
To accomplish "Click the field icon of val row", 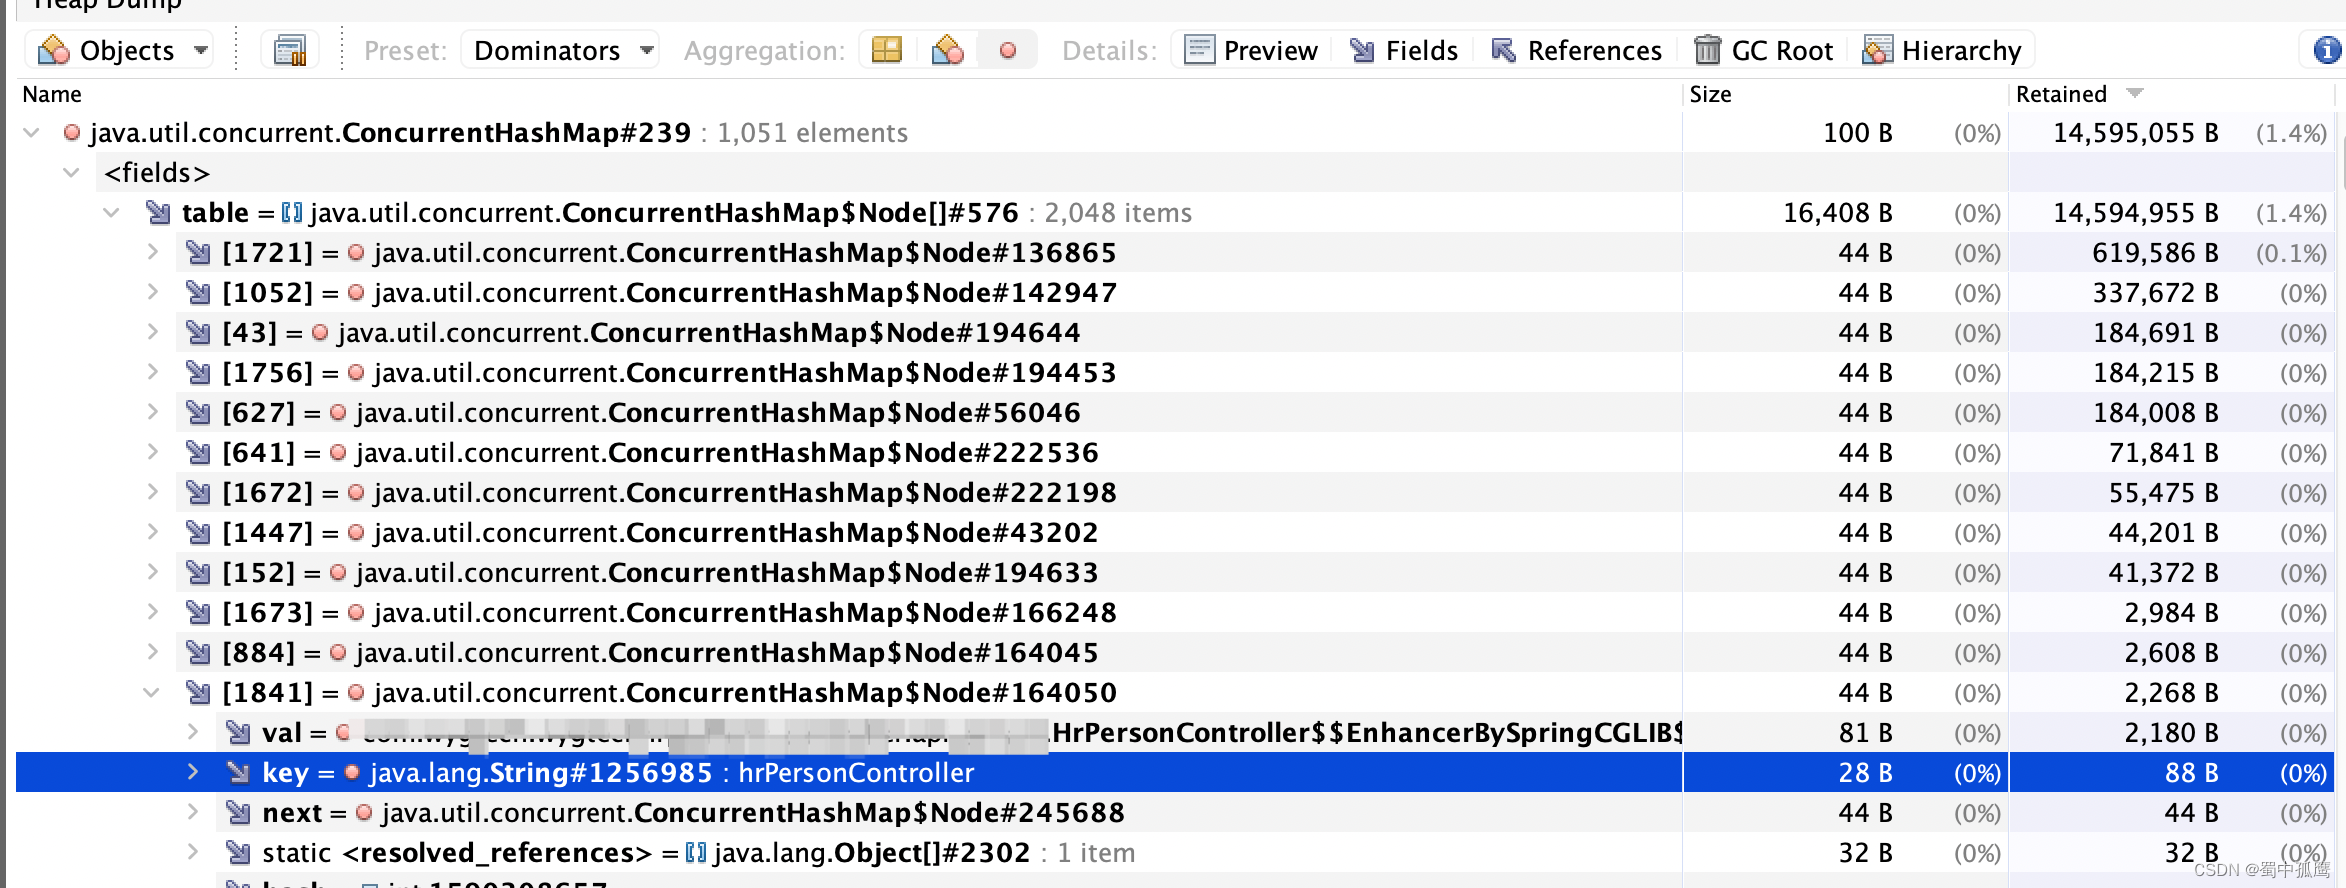I will [x=238, y=732].
